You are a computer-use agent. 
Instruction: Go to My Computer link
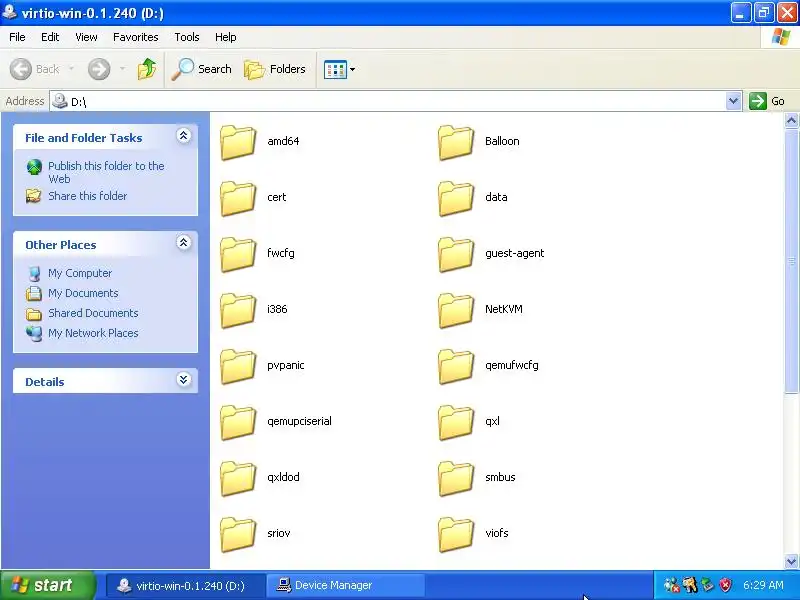click(x=80, y=273)
